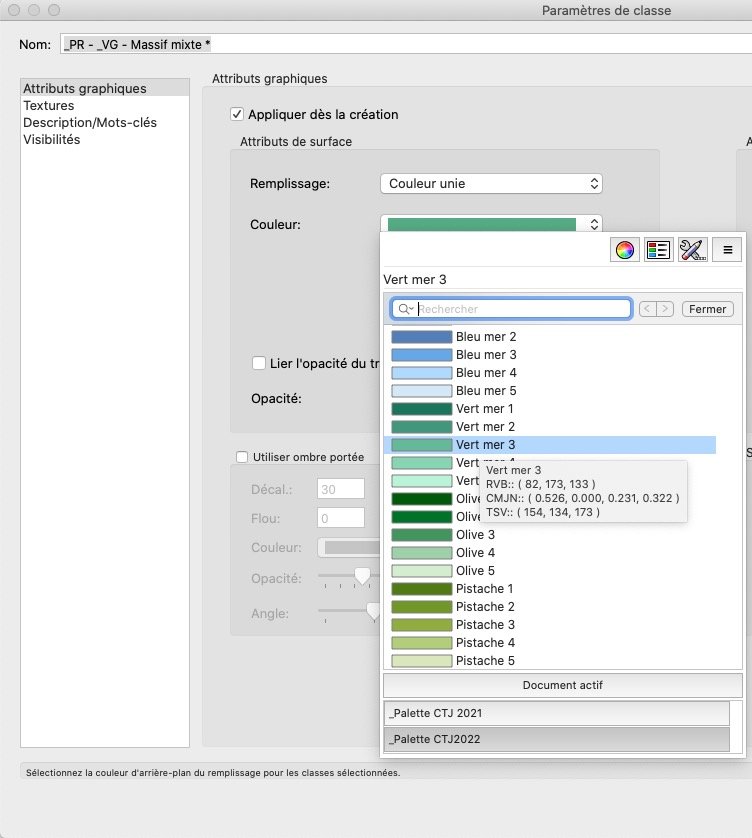The image size is (752, 838).
Task: Open the color wheel picker
Action: click(x=624, y=251)
